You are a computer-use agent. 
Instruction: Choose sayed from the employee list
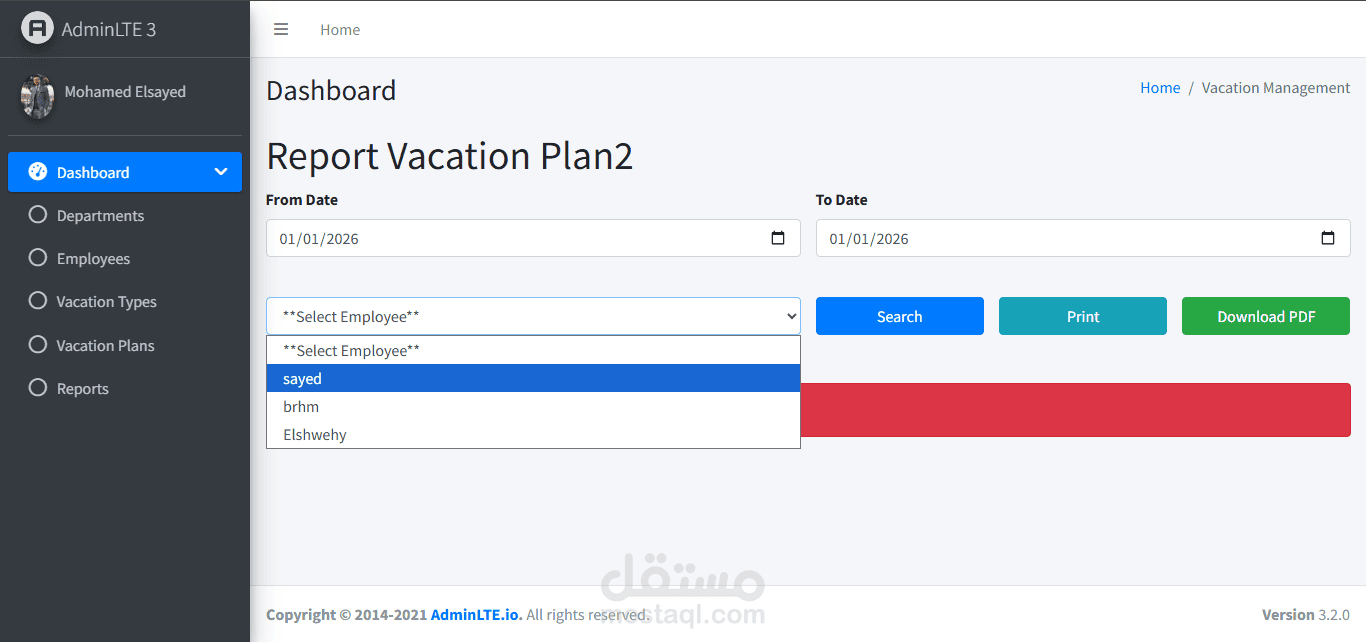pos(533,378)
